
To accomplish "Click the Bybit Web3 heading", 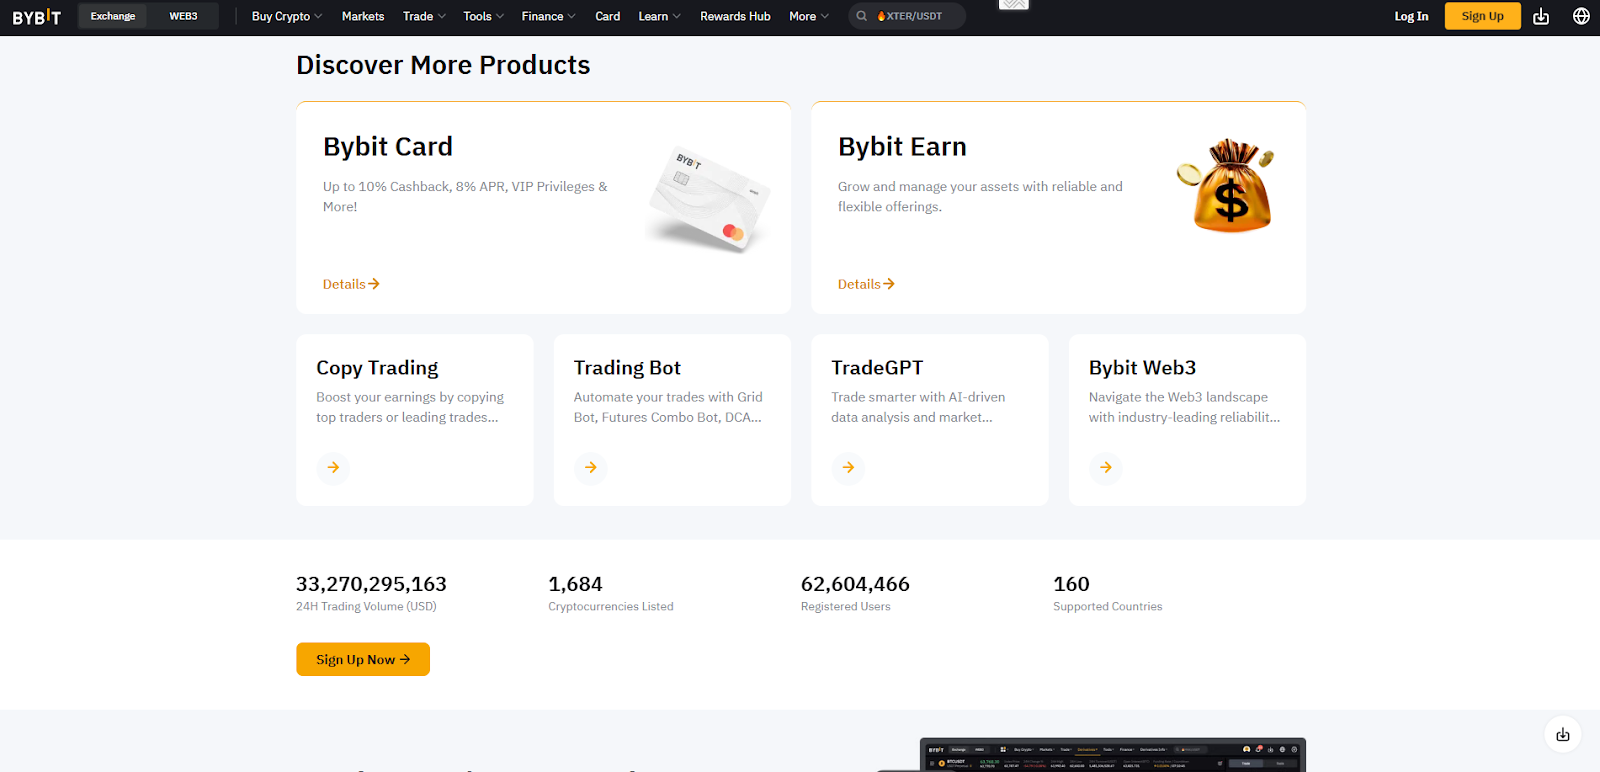I will pyautogui.click(x=1142, y=368).
